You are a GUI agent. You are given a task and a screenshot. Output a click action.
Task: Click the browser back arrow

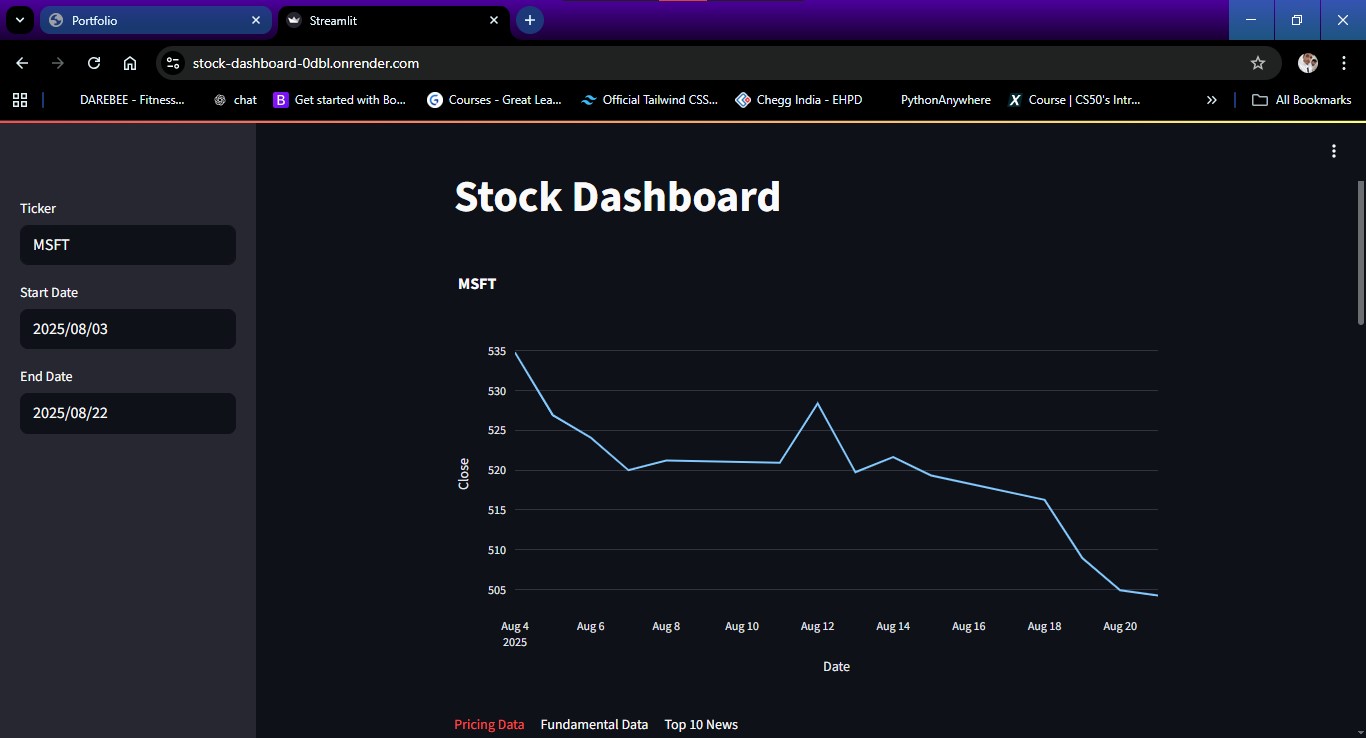pos(21,62)
